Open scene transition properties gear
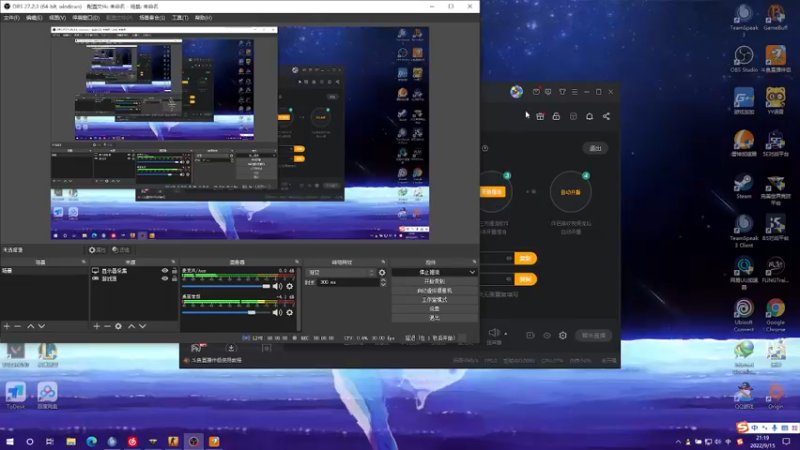 [x=382, y=272]
